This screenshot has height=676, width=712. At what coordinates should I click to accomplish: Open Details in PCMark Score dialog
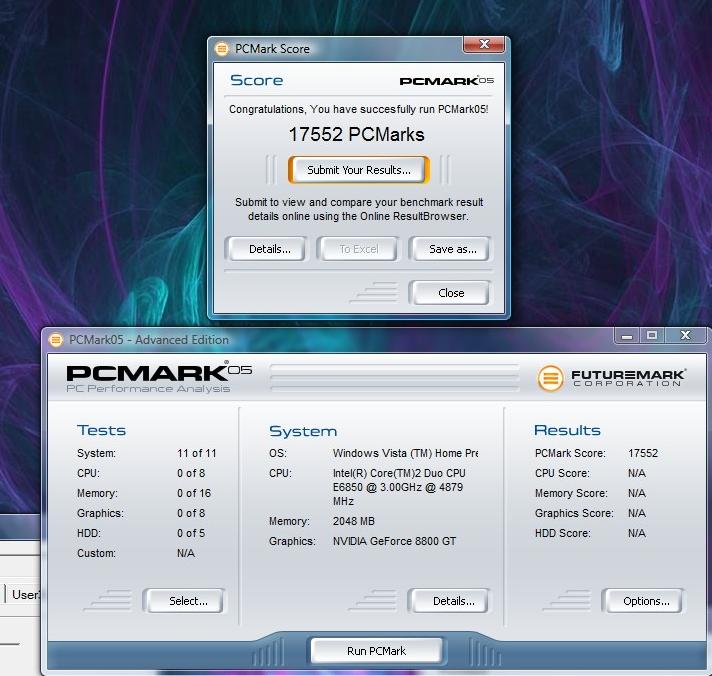click(267, 249)
